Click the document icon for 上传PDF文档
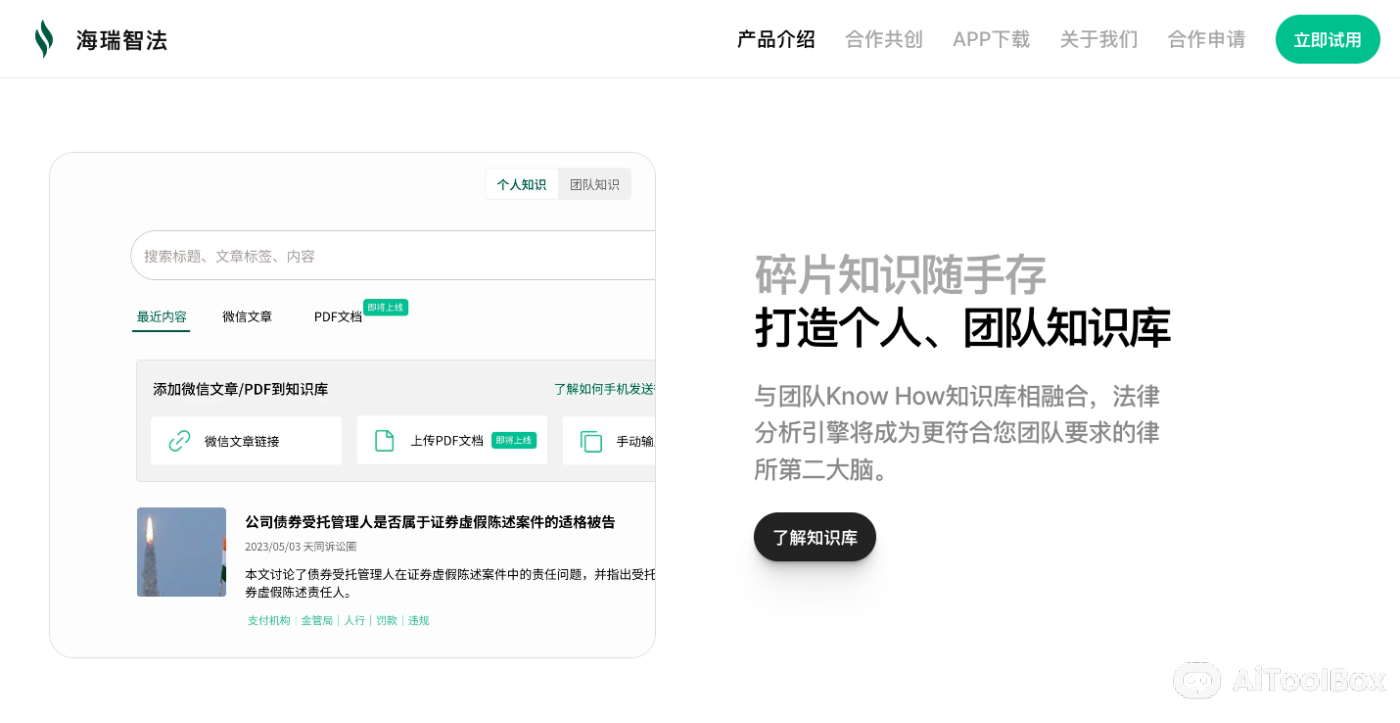The width and height of the screenshot is (1400, 723). 384,441
